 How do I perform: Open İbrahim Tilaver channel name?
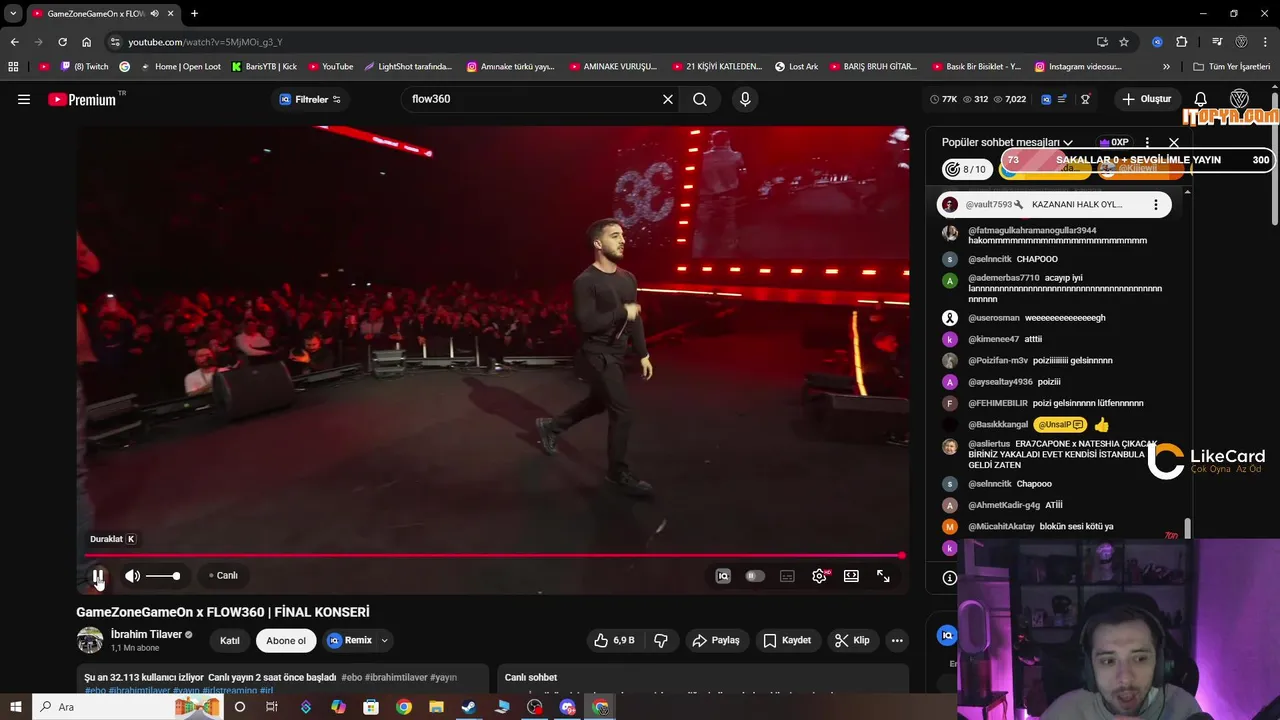[146, 634]
